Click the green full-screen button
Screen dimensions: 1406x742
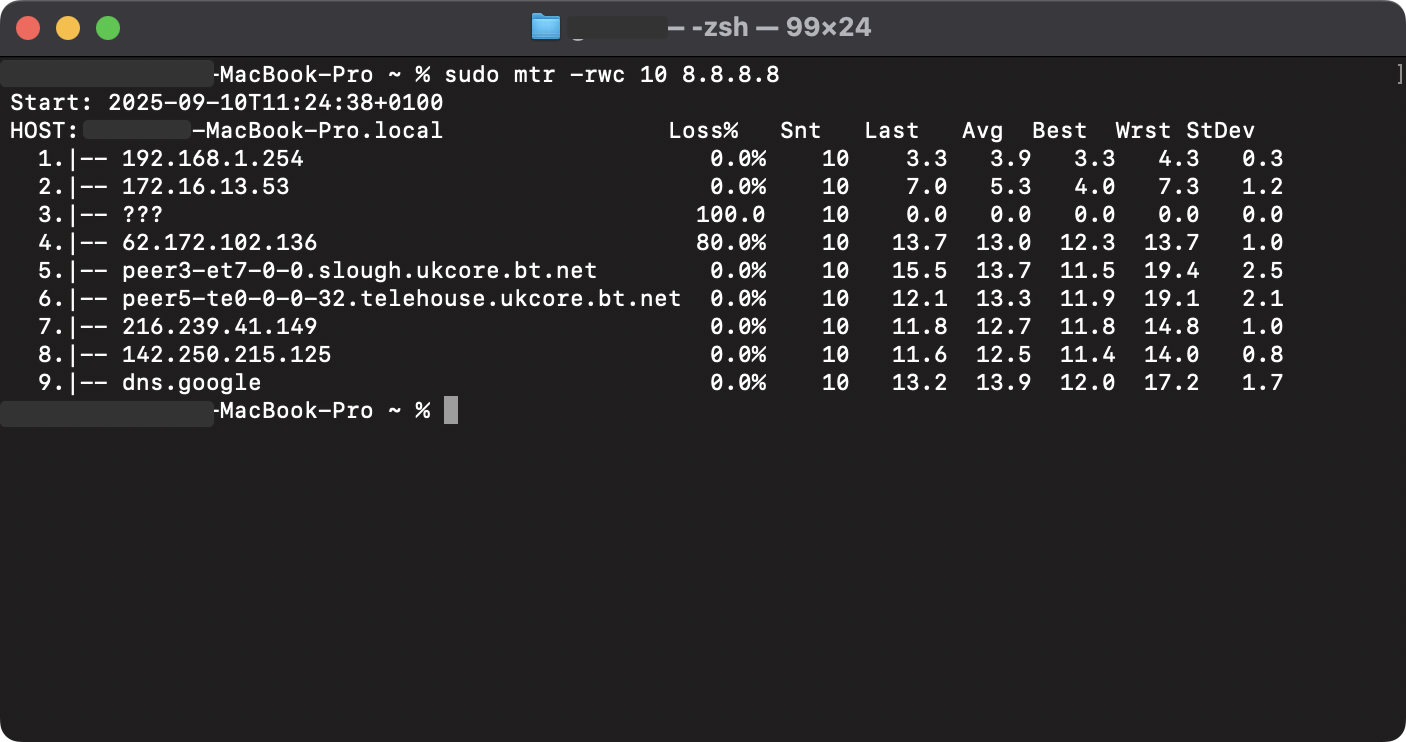point(106,27)
